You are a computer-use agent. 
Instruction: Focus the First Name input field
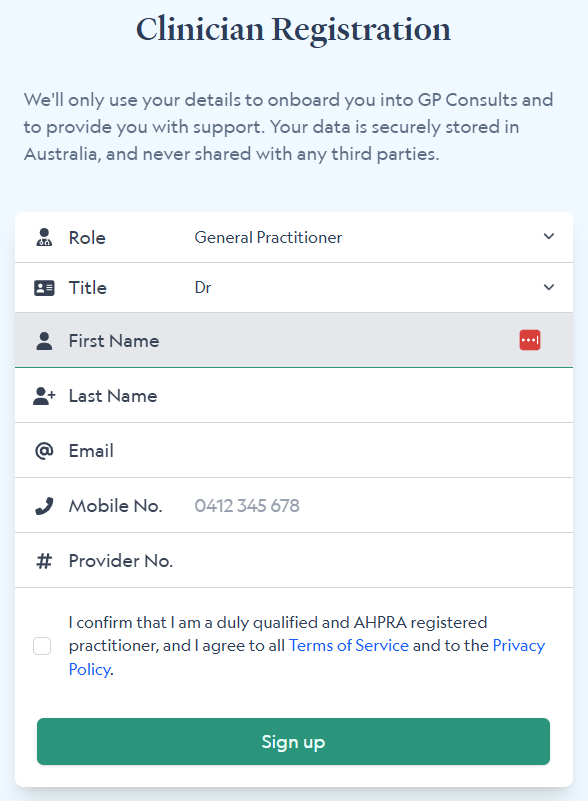(x=294, y=341)
